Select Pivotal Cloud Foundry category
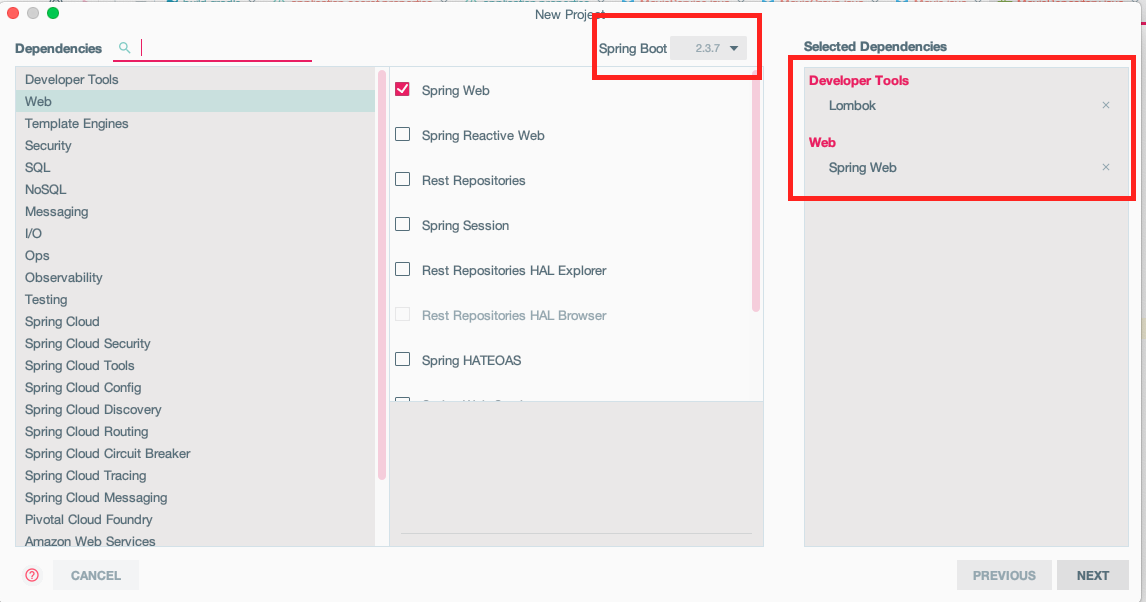Screen dimensions: 1146x602 pos(195,519)
